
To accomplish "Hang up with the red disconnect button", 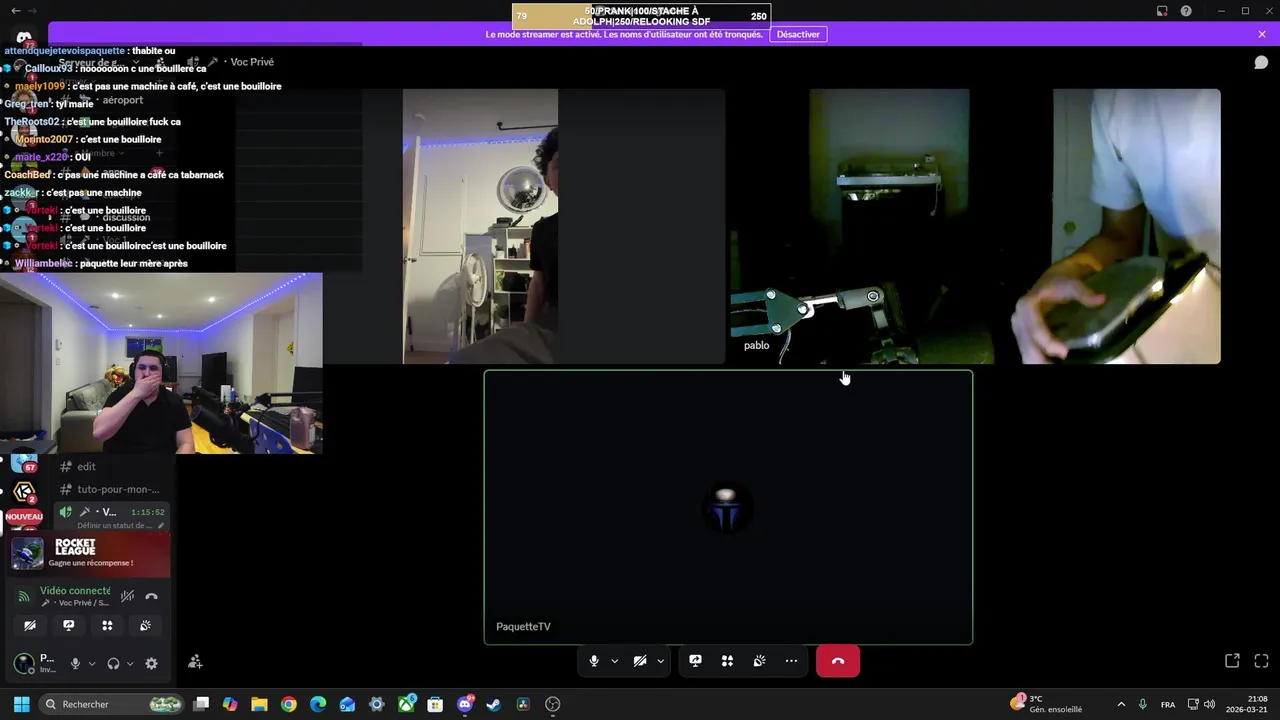I will pos(838,661).
